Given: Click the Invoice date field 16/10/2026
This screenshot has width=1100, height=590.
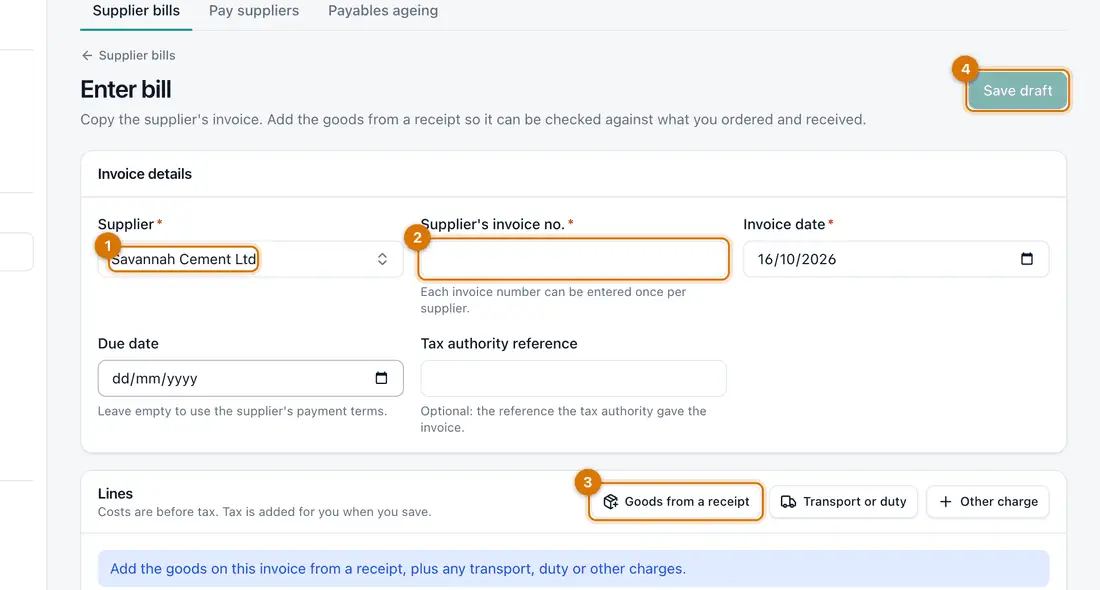Looking at the screenshot, I should pyautogui.click(x=896, y=259).
